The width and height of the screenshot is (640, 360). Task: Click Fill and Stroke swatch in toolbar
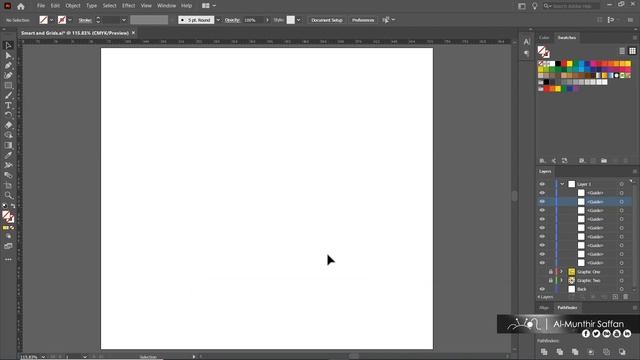[x=8, y=217]
